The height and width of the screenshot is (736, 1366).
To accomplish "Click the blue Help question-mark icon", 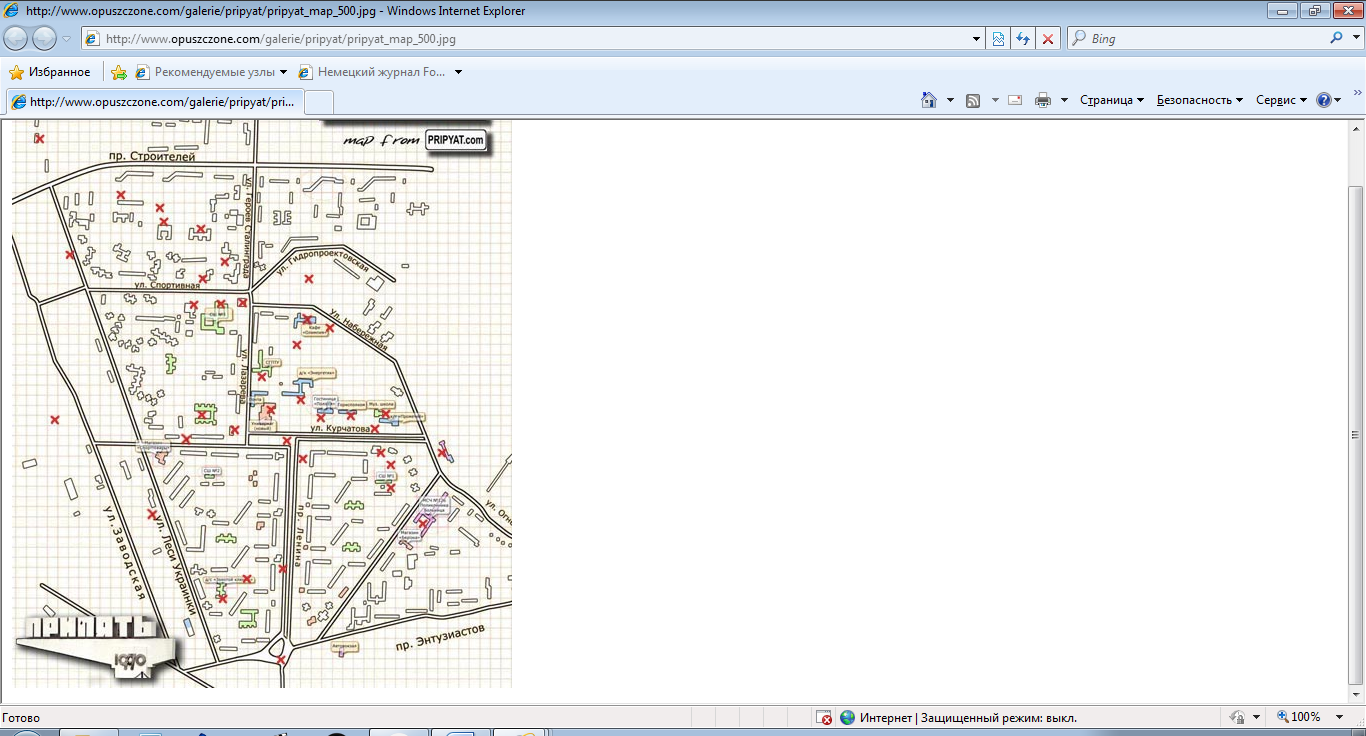I will (x=1323, y=100).
